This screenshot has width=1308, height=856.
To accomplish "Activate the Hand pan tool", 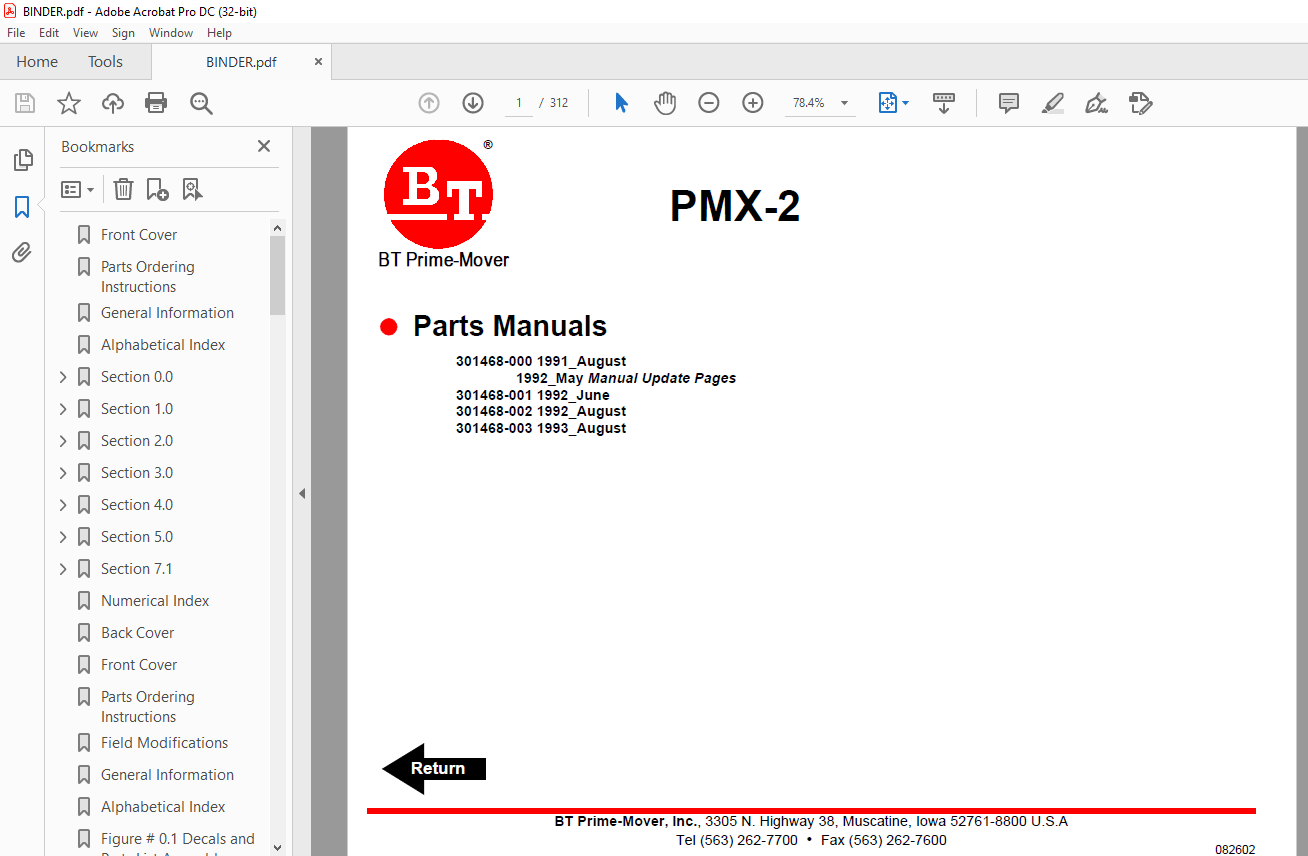I will pyautogui.click(x=665, y=103).
